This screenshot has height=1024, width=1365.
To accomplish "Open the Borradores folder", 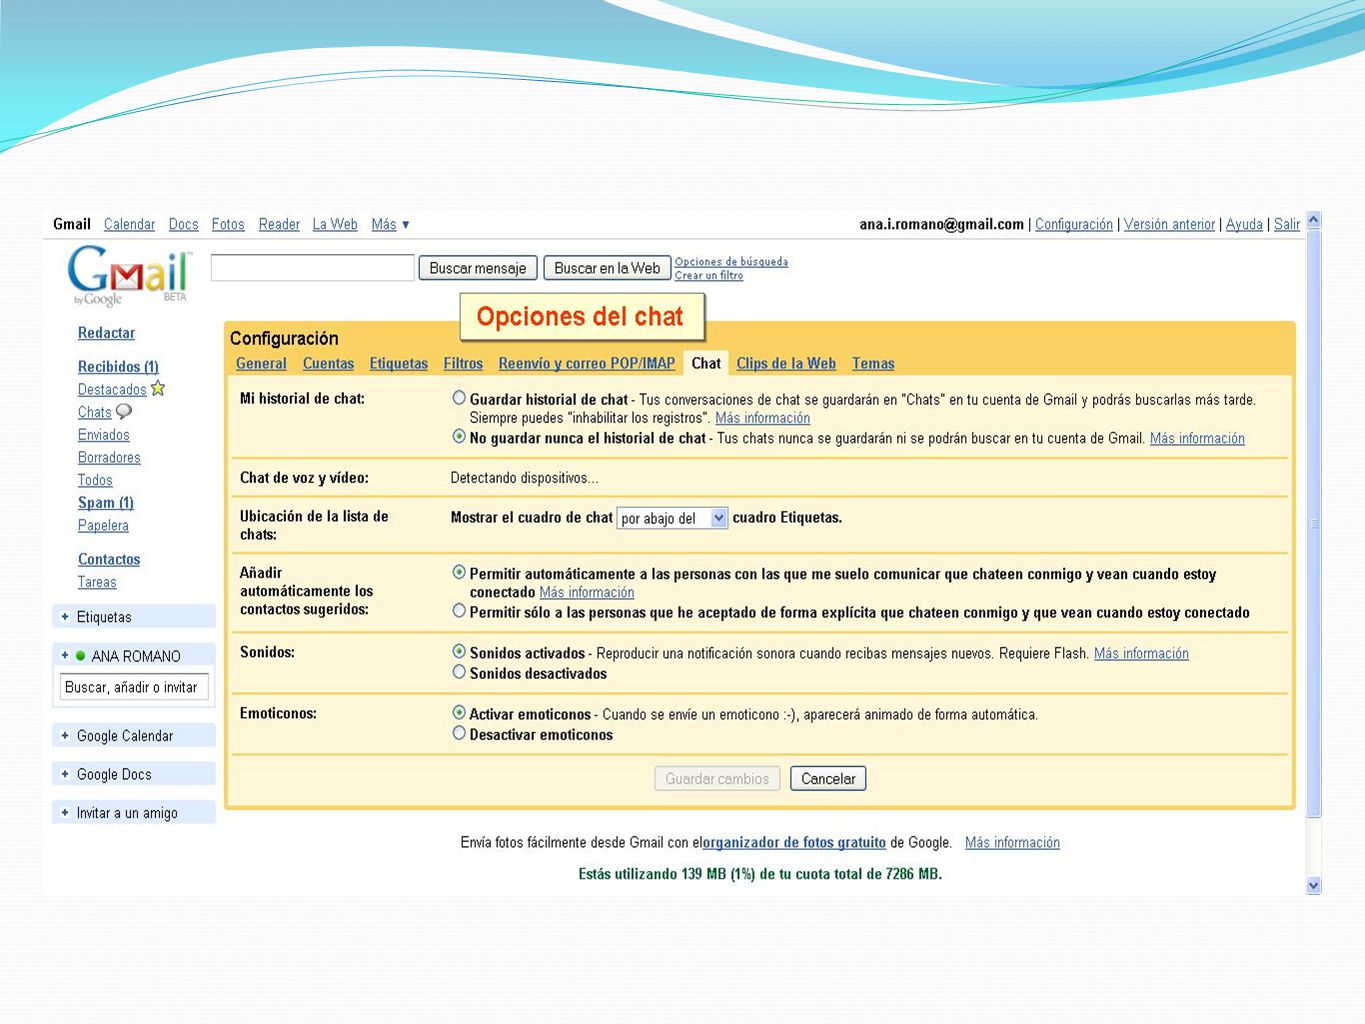I will [x=109, y=458].
